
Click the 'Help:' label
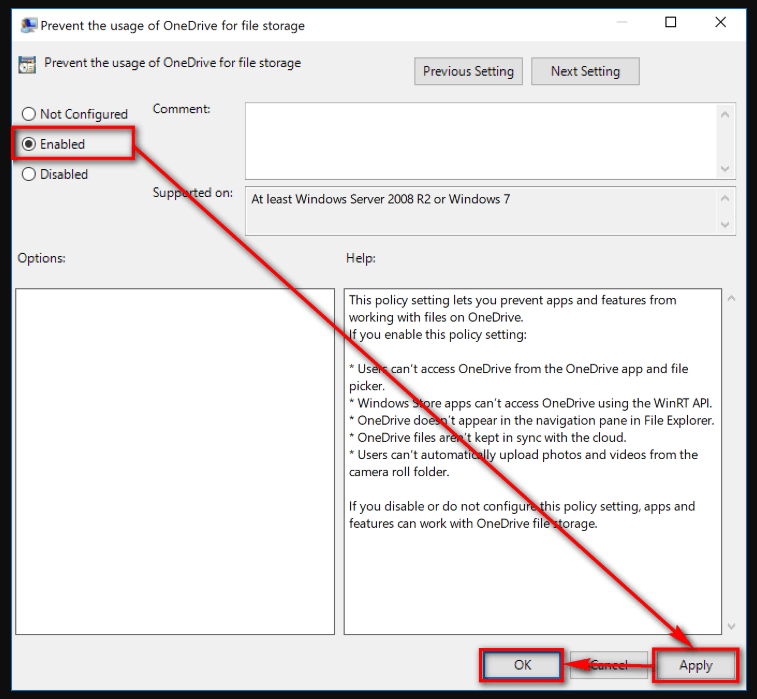tap(361, 258)
